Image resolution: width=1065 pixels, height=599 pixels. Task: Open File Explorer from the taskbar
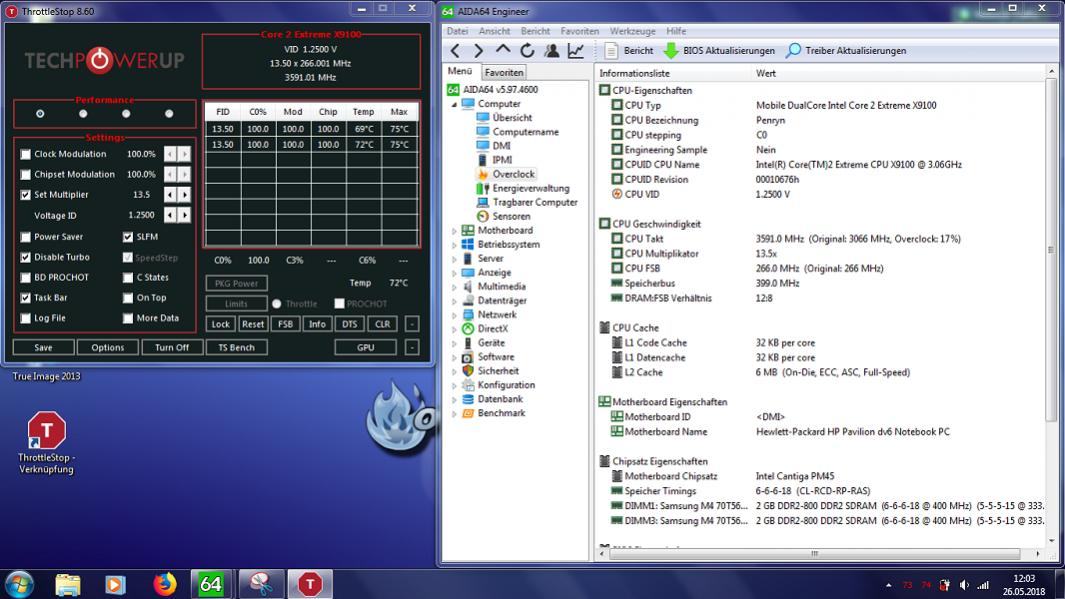68,584
